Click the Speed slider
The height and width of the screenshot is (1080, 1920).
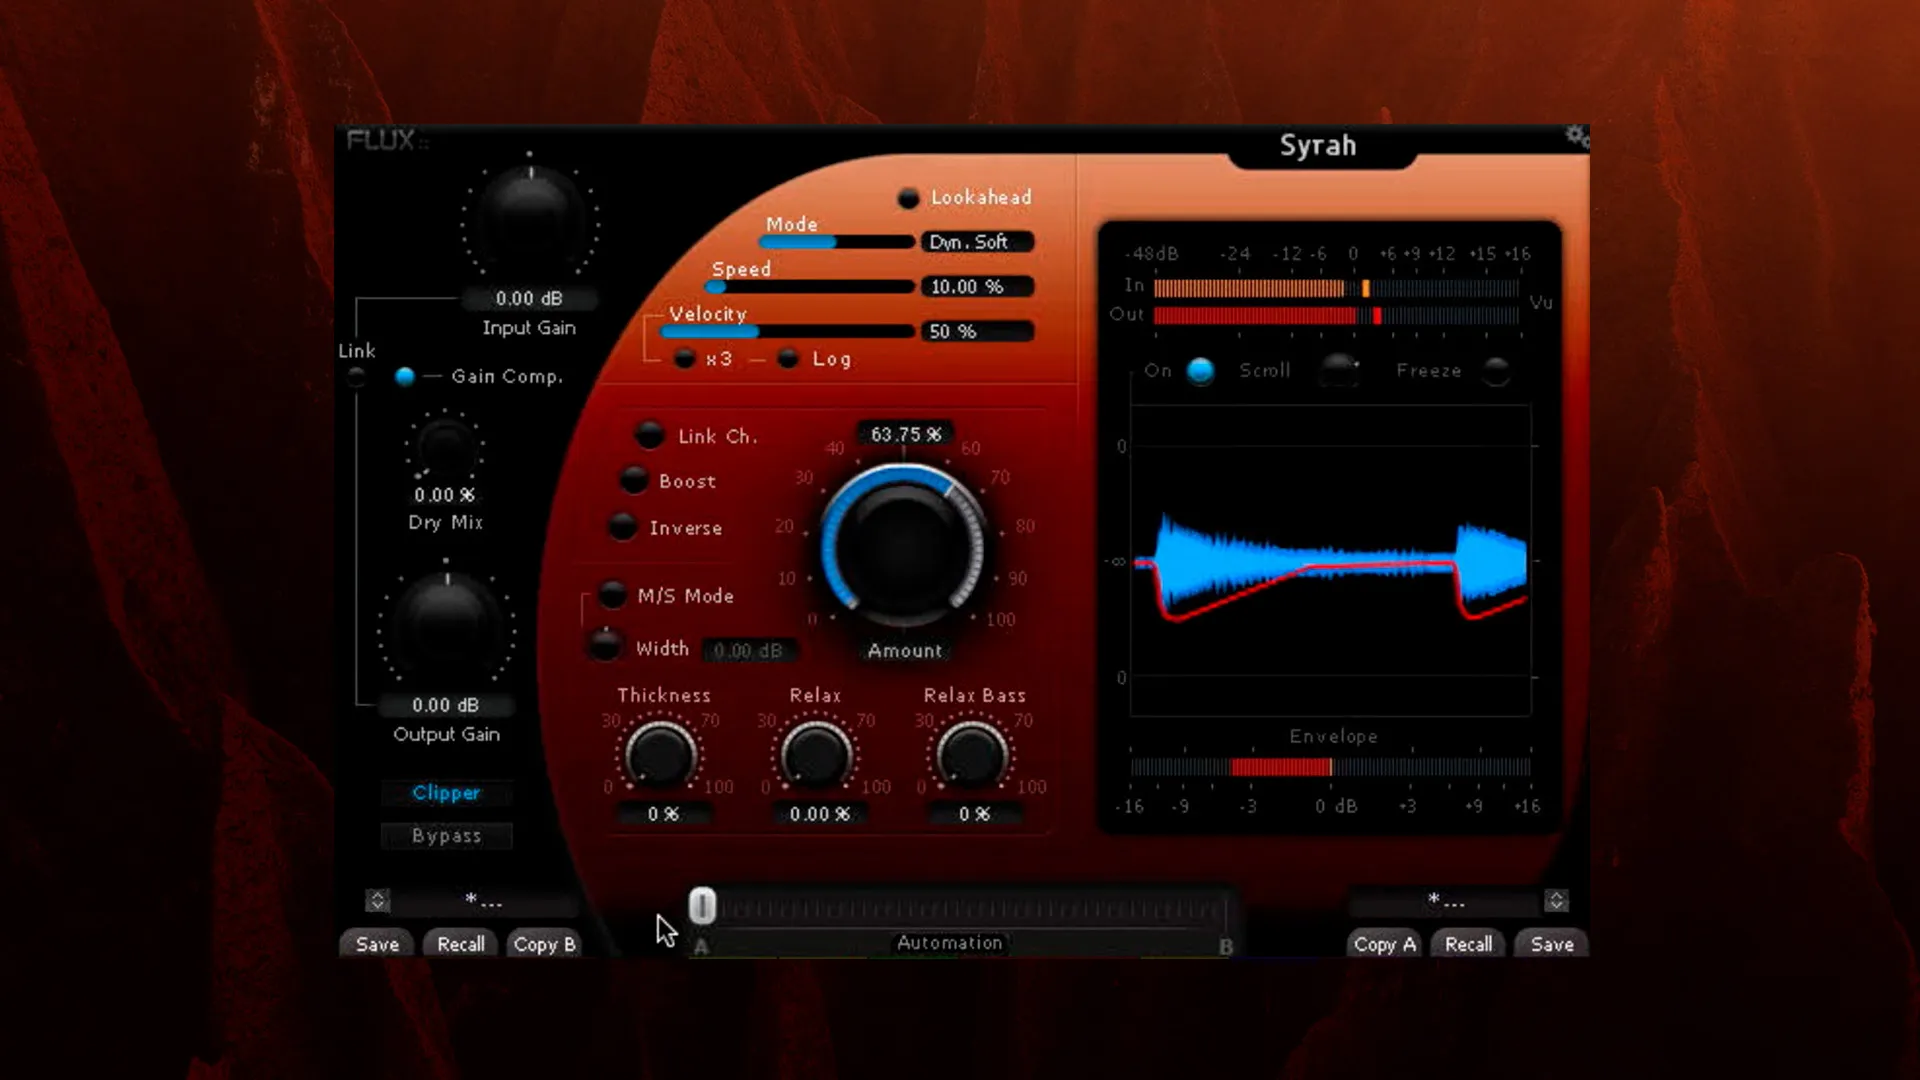point(809,287)
